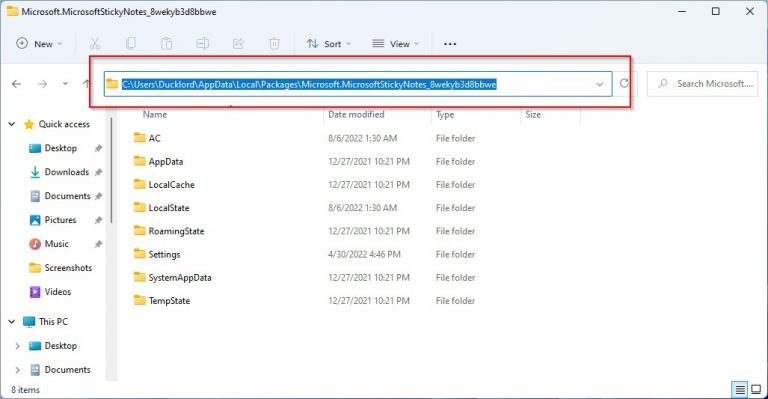Viewport: 768px width, 399px height.
Task: Open Desktop in Quick access
Action: coord(61,148)
